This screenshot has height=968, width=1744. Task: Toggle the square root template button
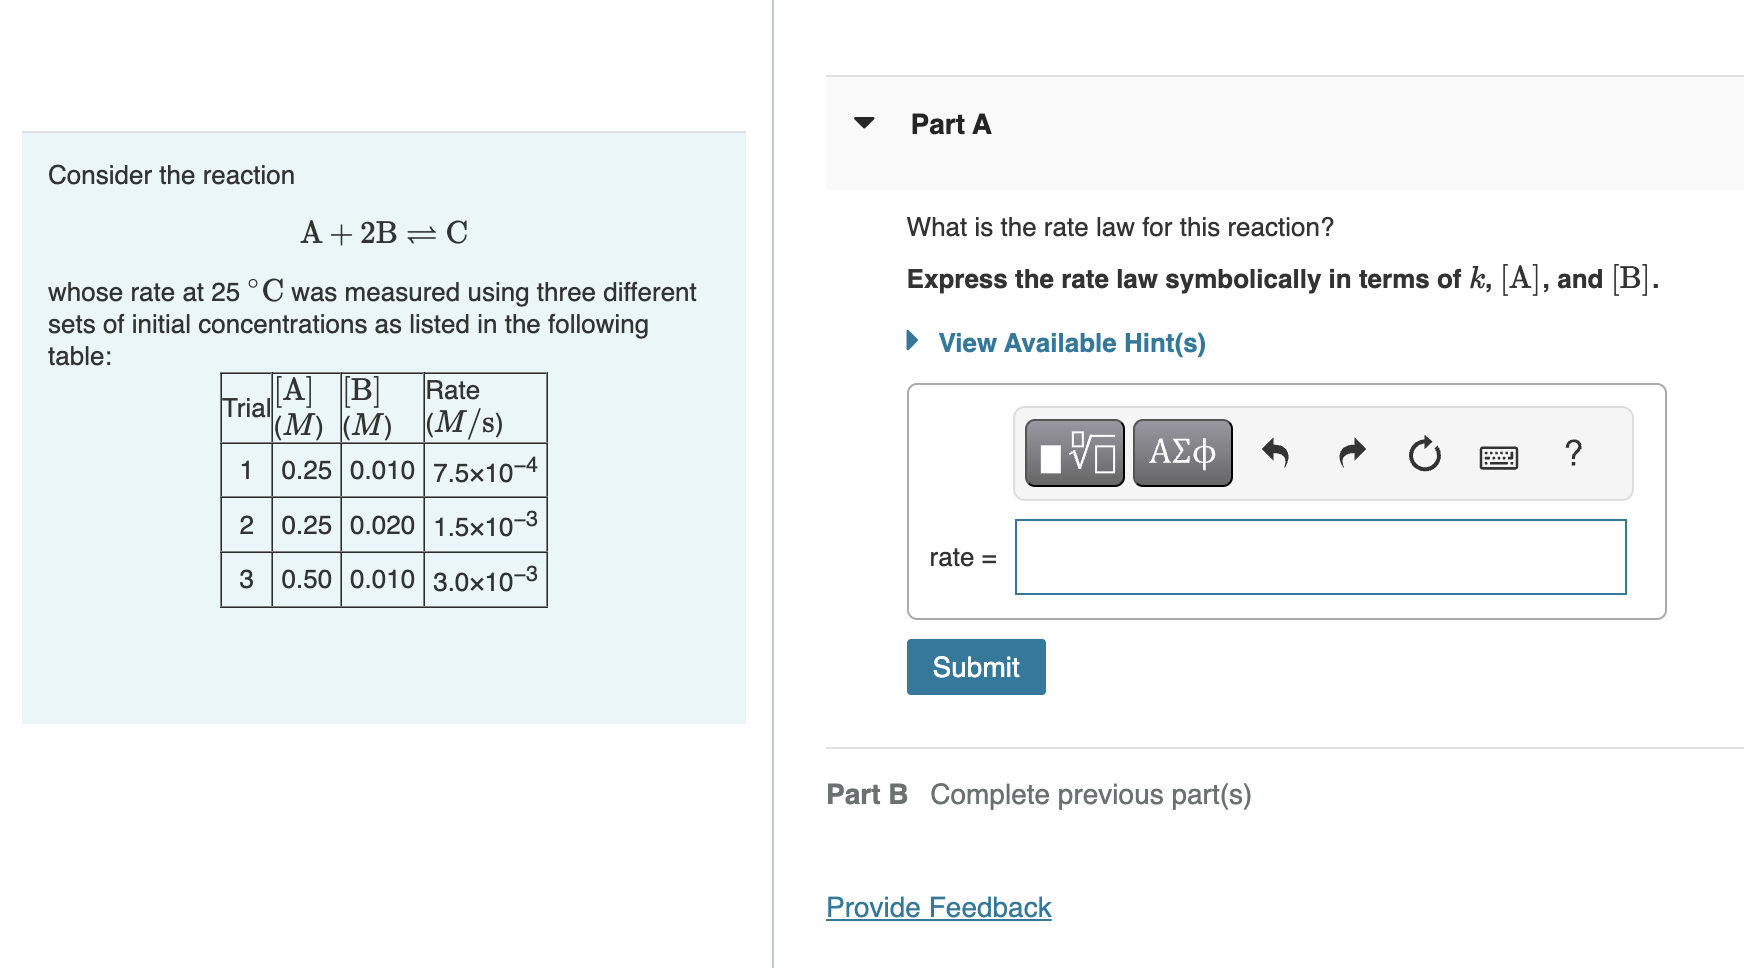point(1073,453)
